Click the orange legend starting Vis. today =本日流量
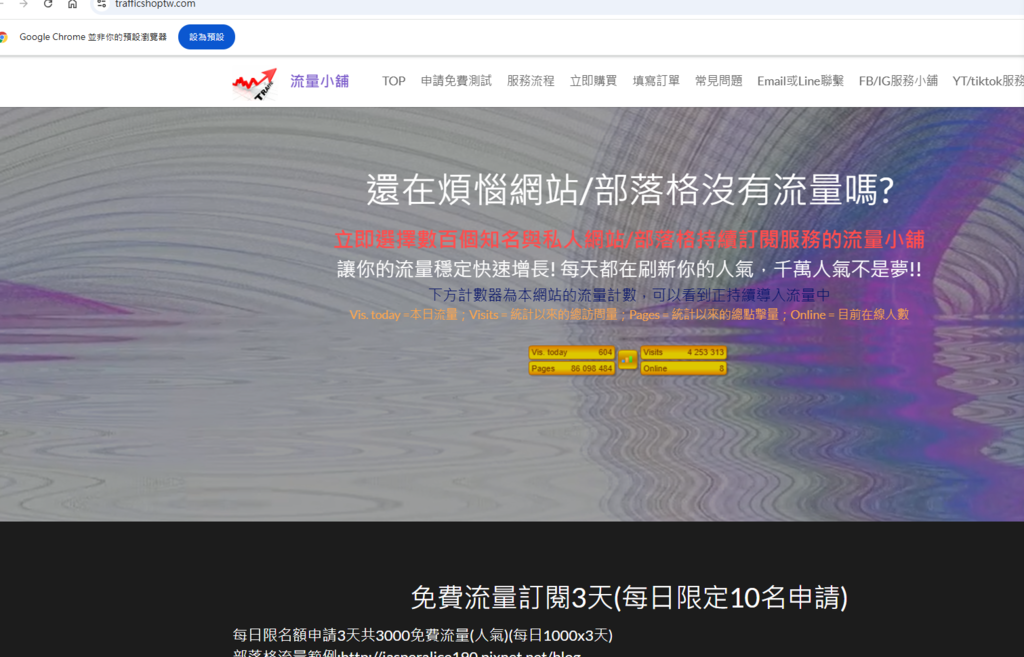 click(x=630, y=315)
